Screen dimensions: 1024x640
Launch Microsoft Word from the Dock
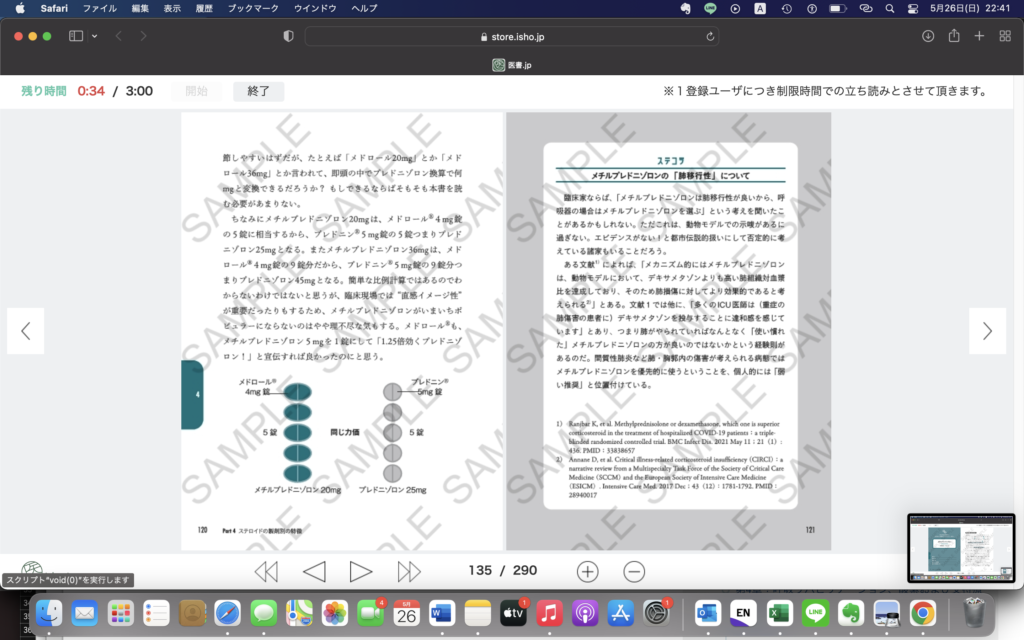[442, 613]
